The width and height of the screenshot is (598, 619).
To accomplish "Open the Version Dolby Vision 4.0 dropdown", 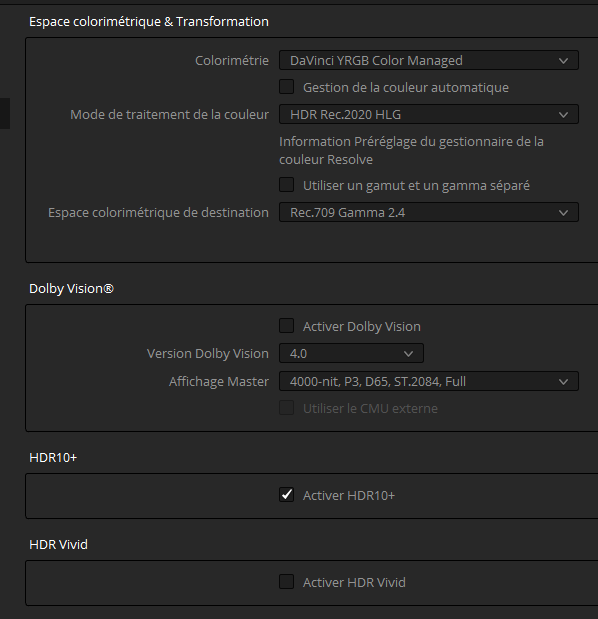I will coord(351,353).
